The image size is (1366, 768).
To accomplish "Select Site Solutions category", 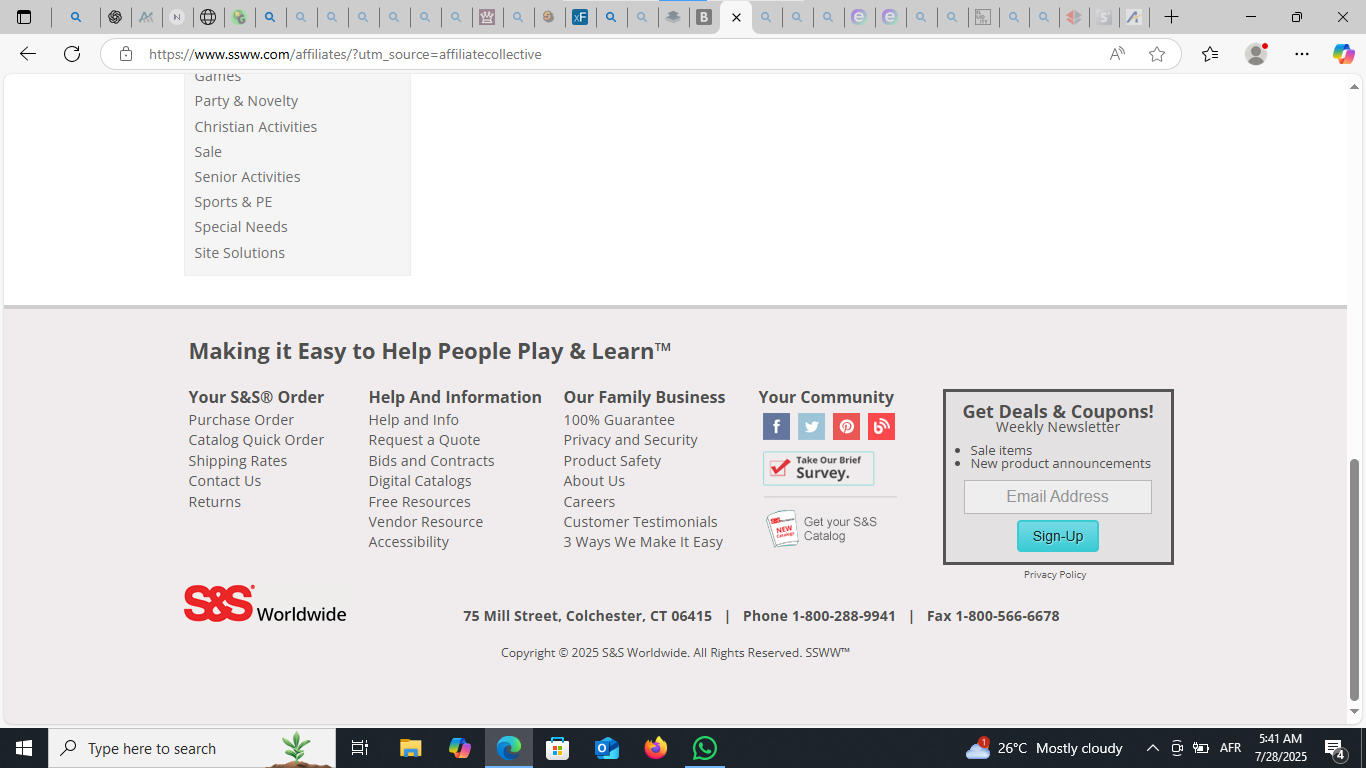I will [x=239, y=253].
